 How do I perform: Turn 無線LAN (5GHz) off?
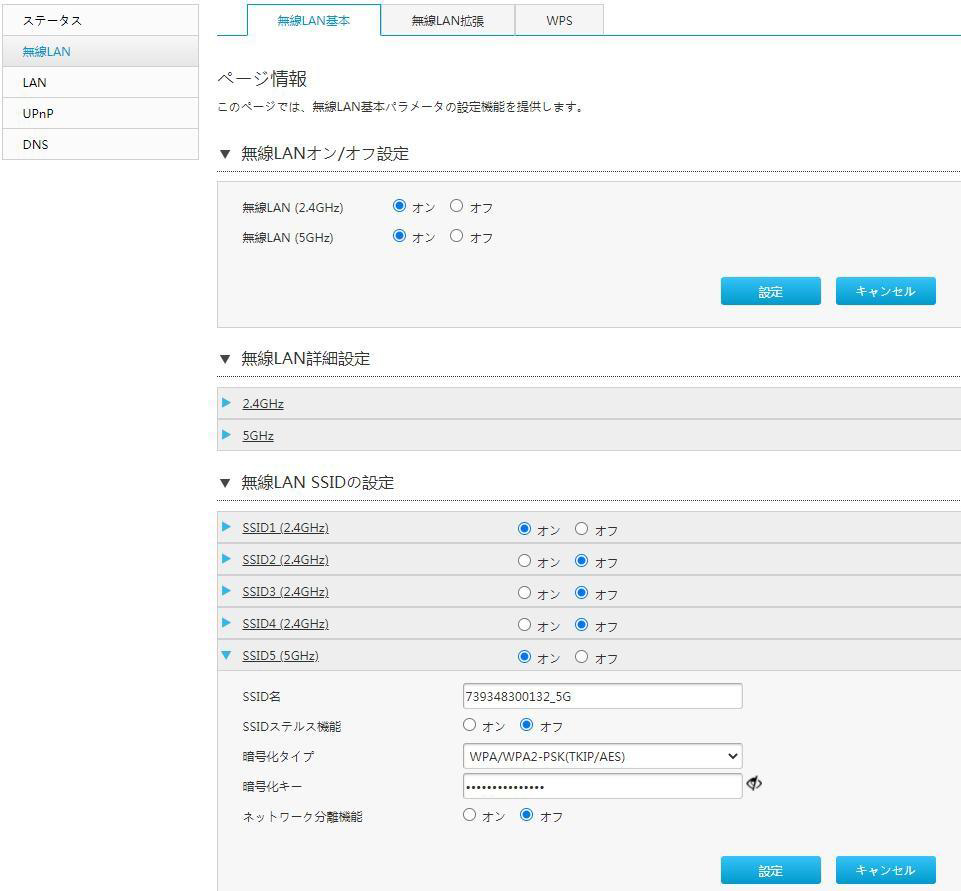click(x=457, y=236)
